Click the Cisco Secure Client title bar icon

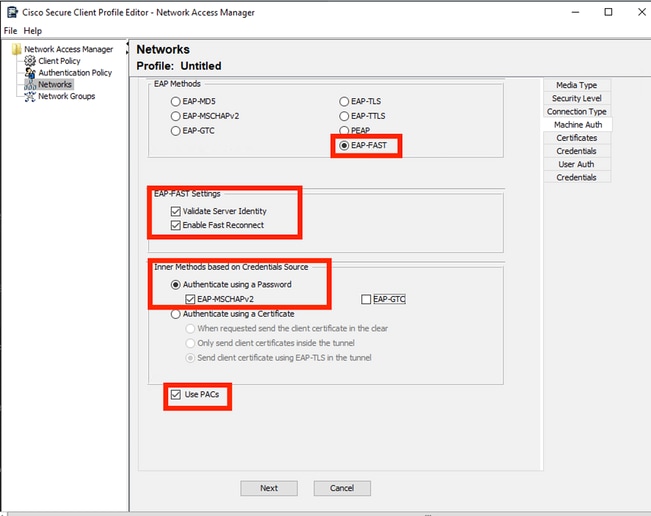[x=12, y=12]
